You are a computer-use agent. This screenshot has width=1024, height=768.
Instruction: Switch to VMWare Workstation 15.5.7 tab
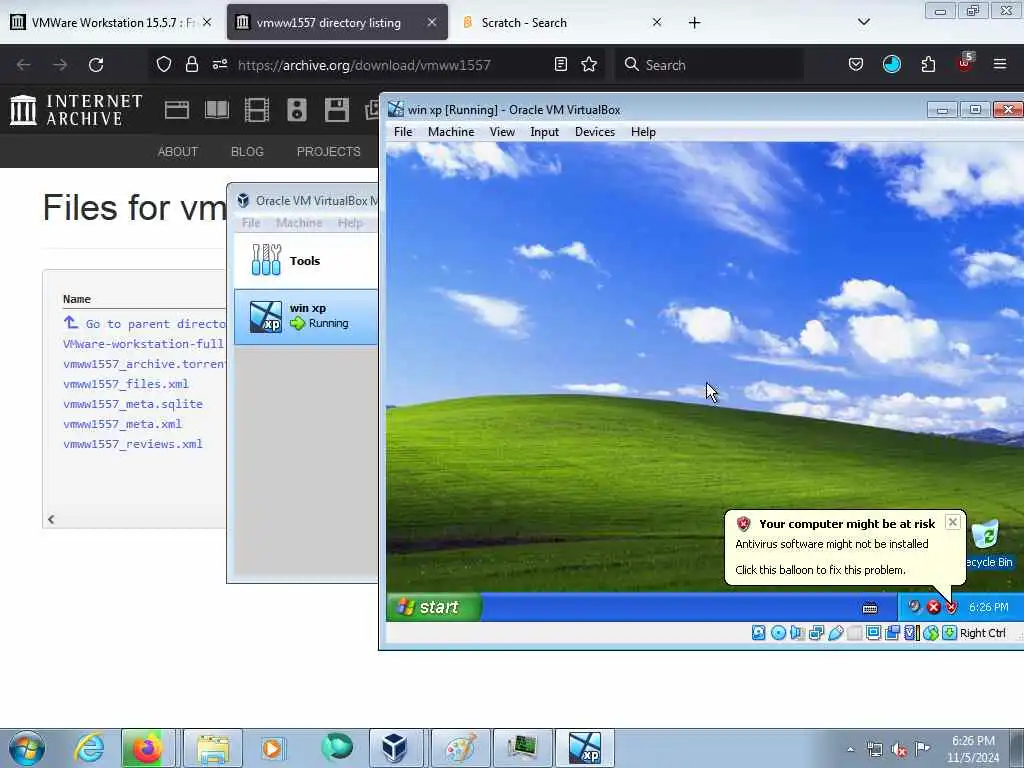click(x=111, y=22)
